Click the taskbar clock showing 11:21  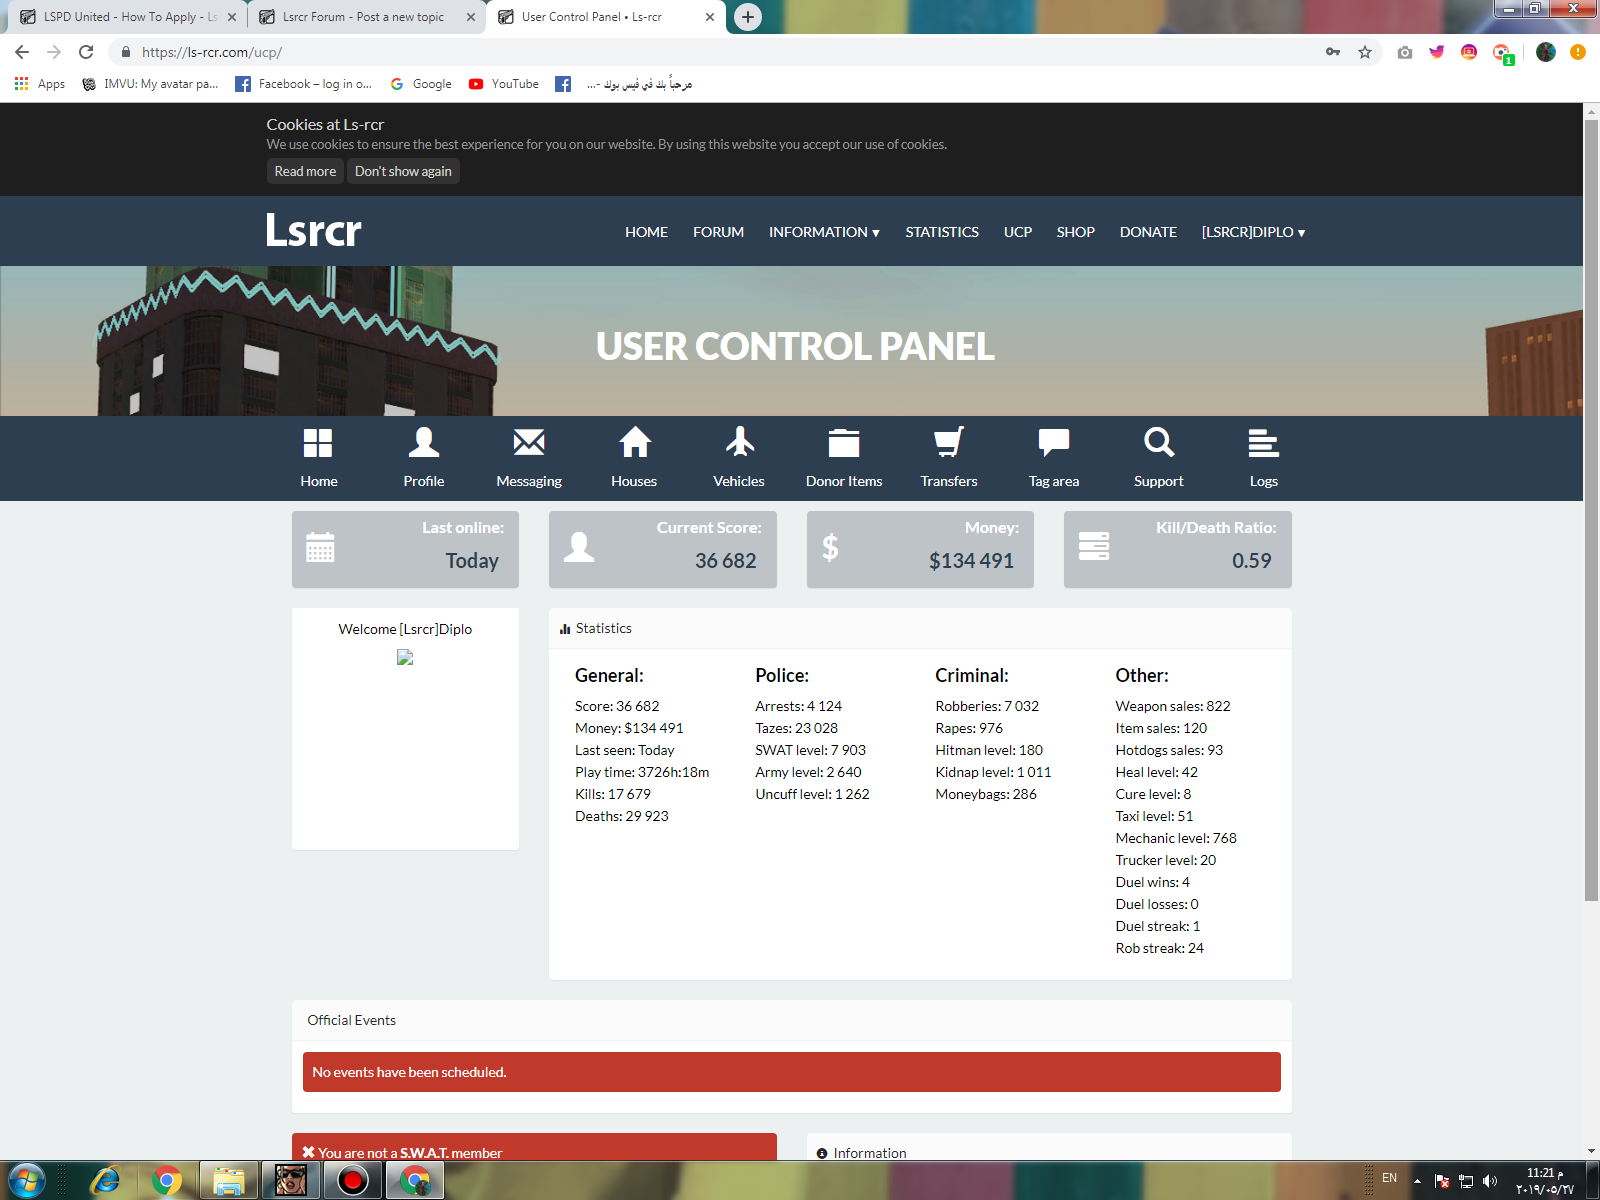pyautogui.click(x=1544, y=1181)
